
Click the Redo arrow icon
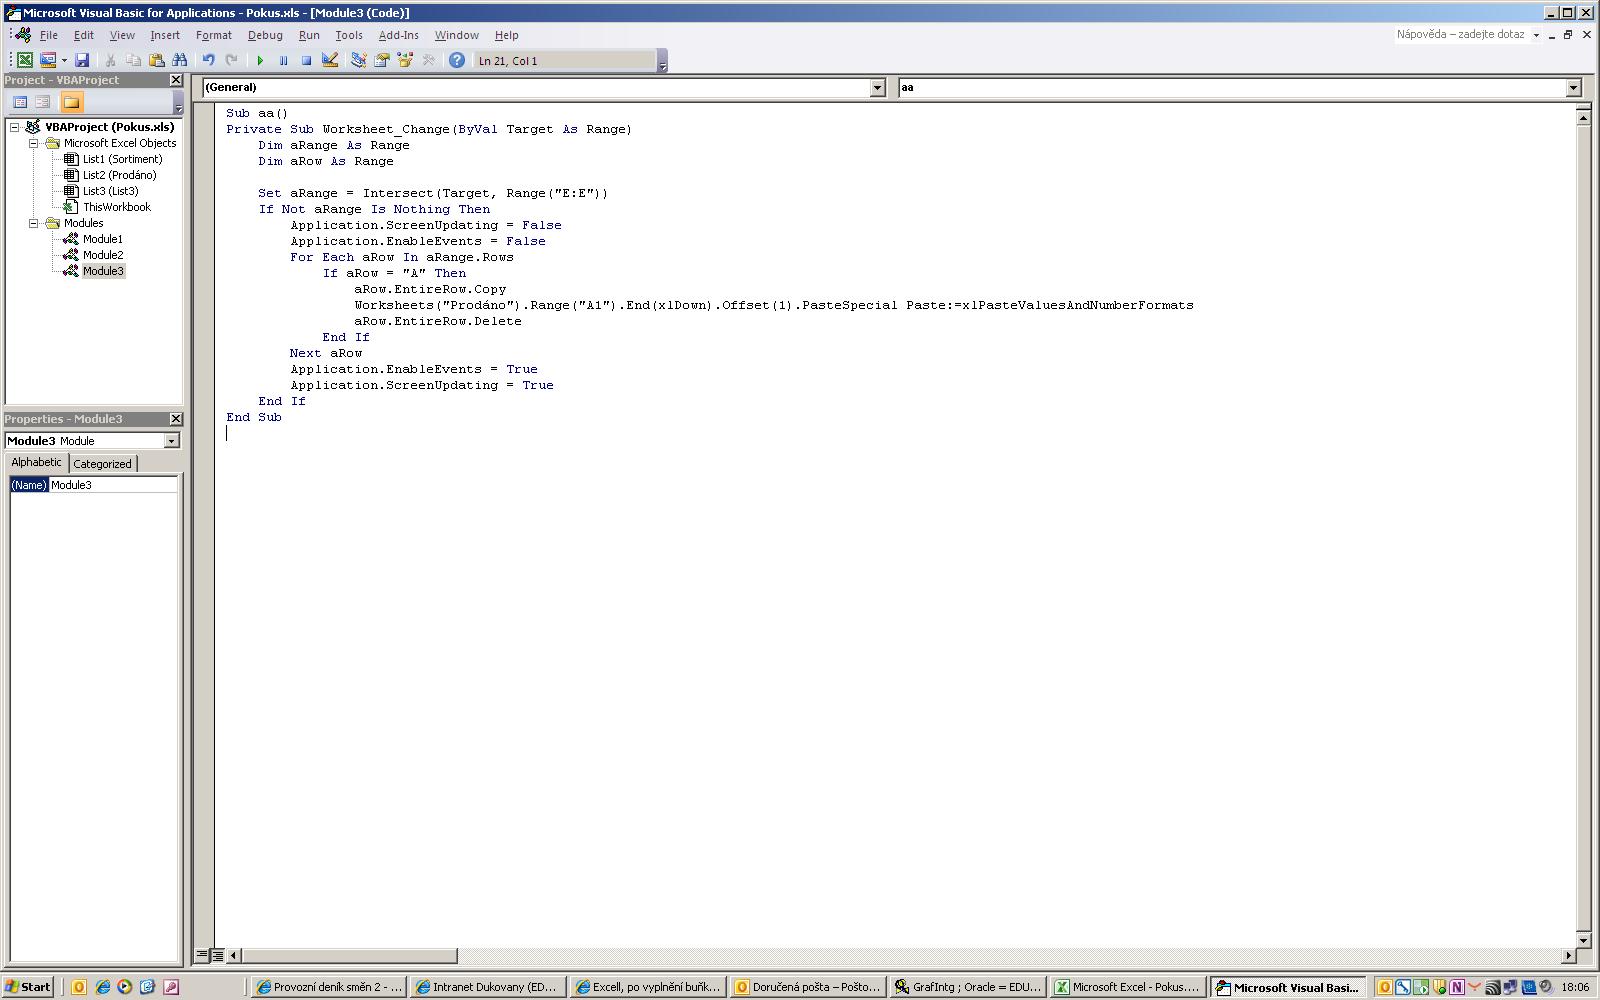[231, 60]
